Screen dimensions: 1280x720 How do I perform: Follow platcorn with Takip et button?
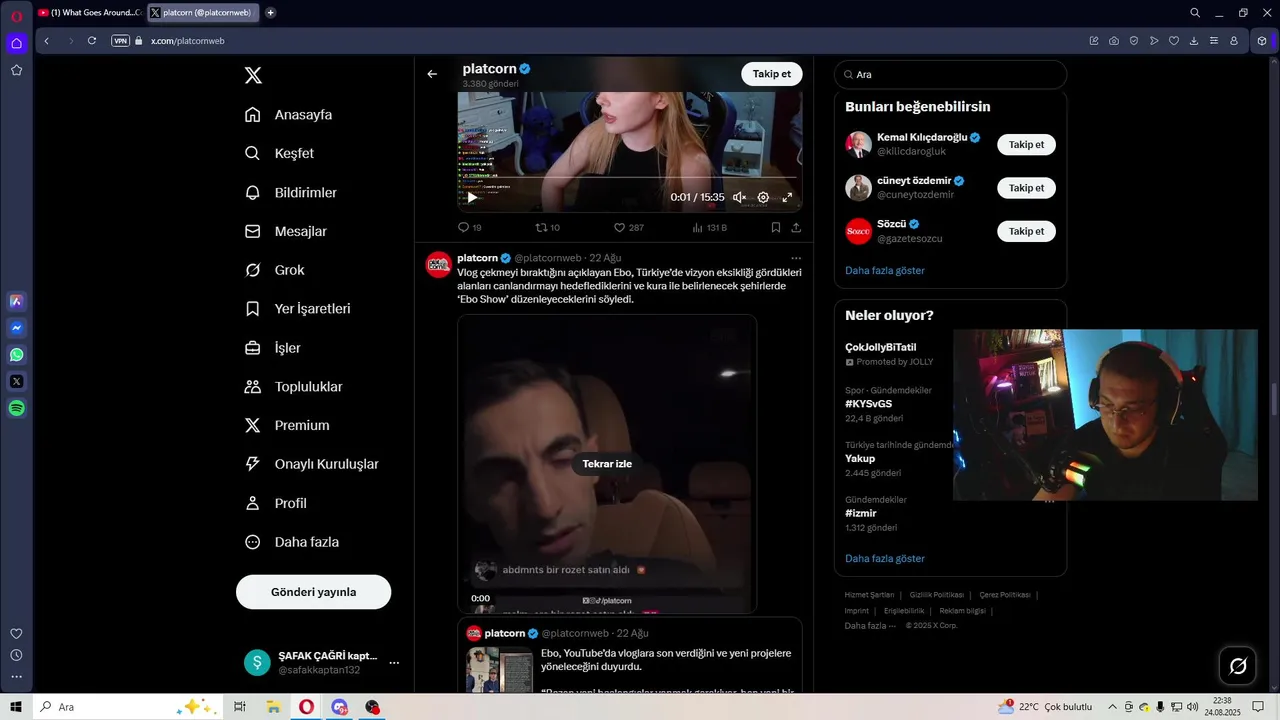pyautogui.click(x=771, y=74)
